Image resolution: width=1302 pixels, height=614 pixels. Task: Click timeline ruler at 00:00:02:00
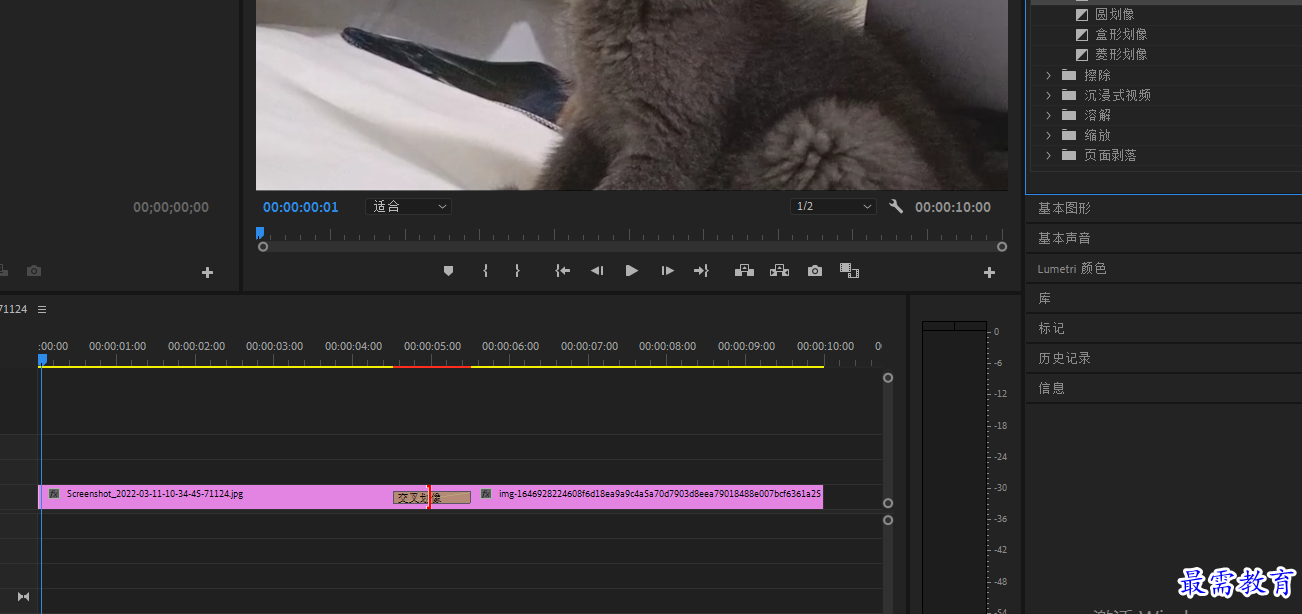point(196,347)
